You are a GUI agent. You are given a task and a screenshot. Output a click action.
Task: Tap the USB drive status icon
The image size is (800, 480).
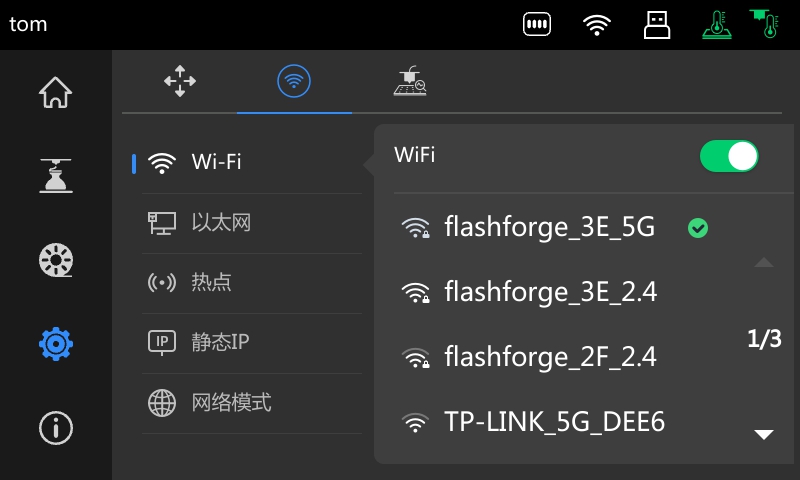pyautogui.click(x=657, y=24)
